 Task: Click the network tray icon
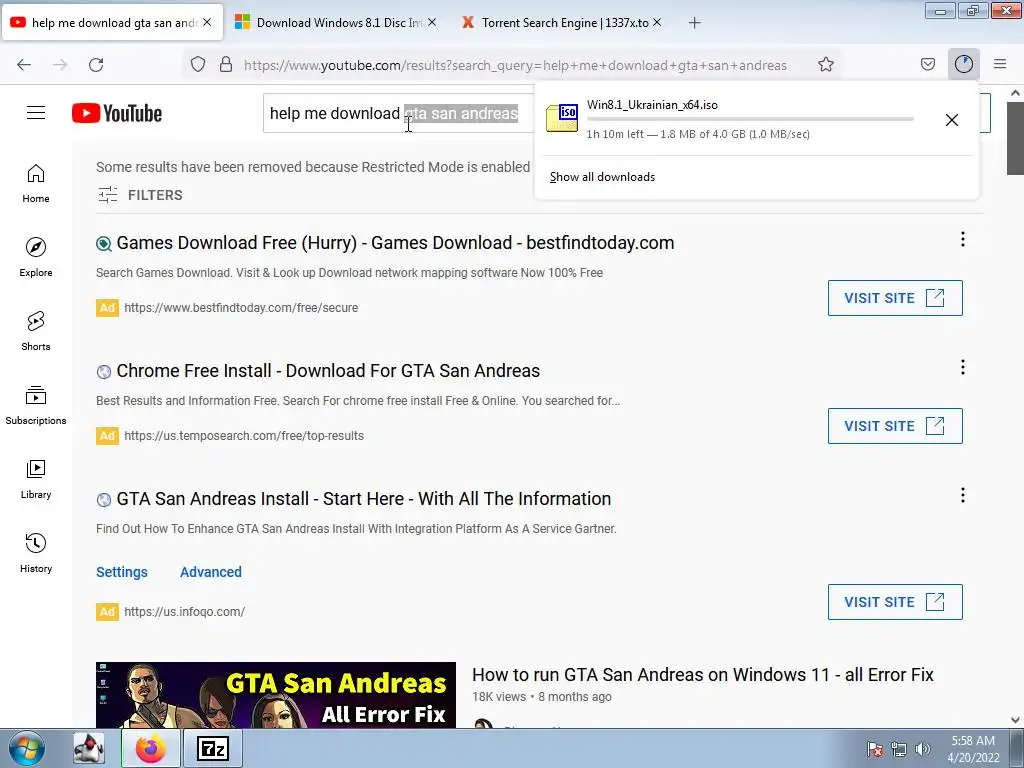[x=899, y=749]
